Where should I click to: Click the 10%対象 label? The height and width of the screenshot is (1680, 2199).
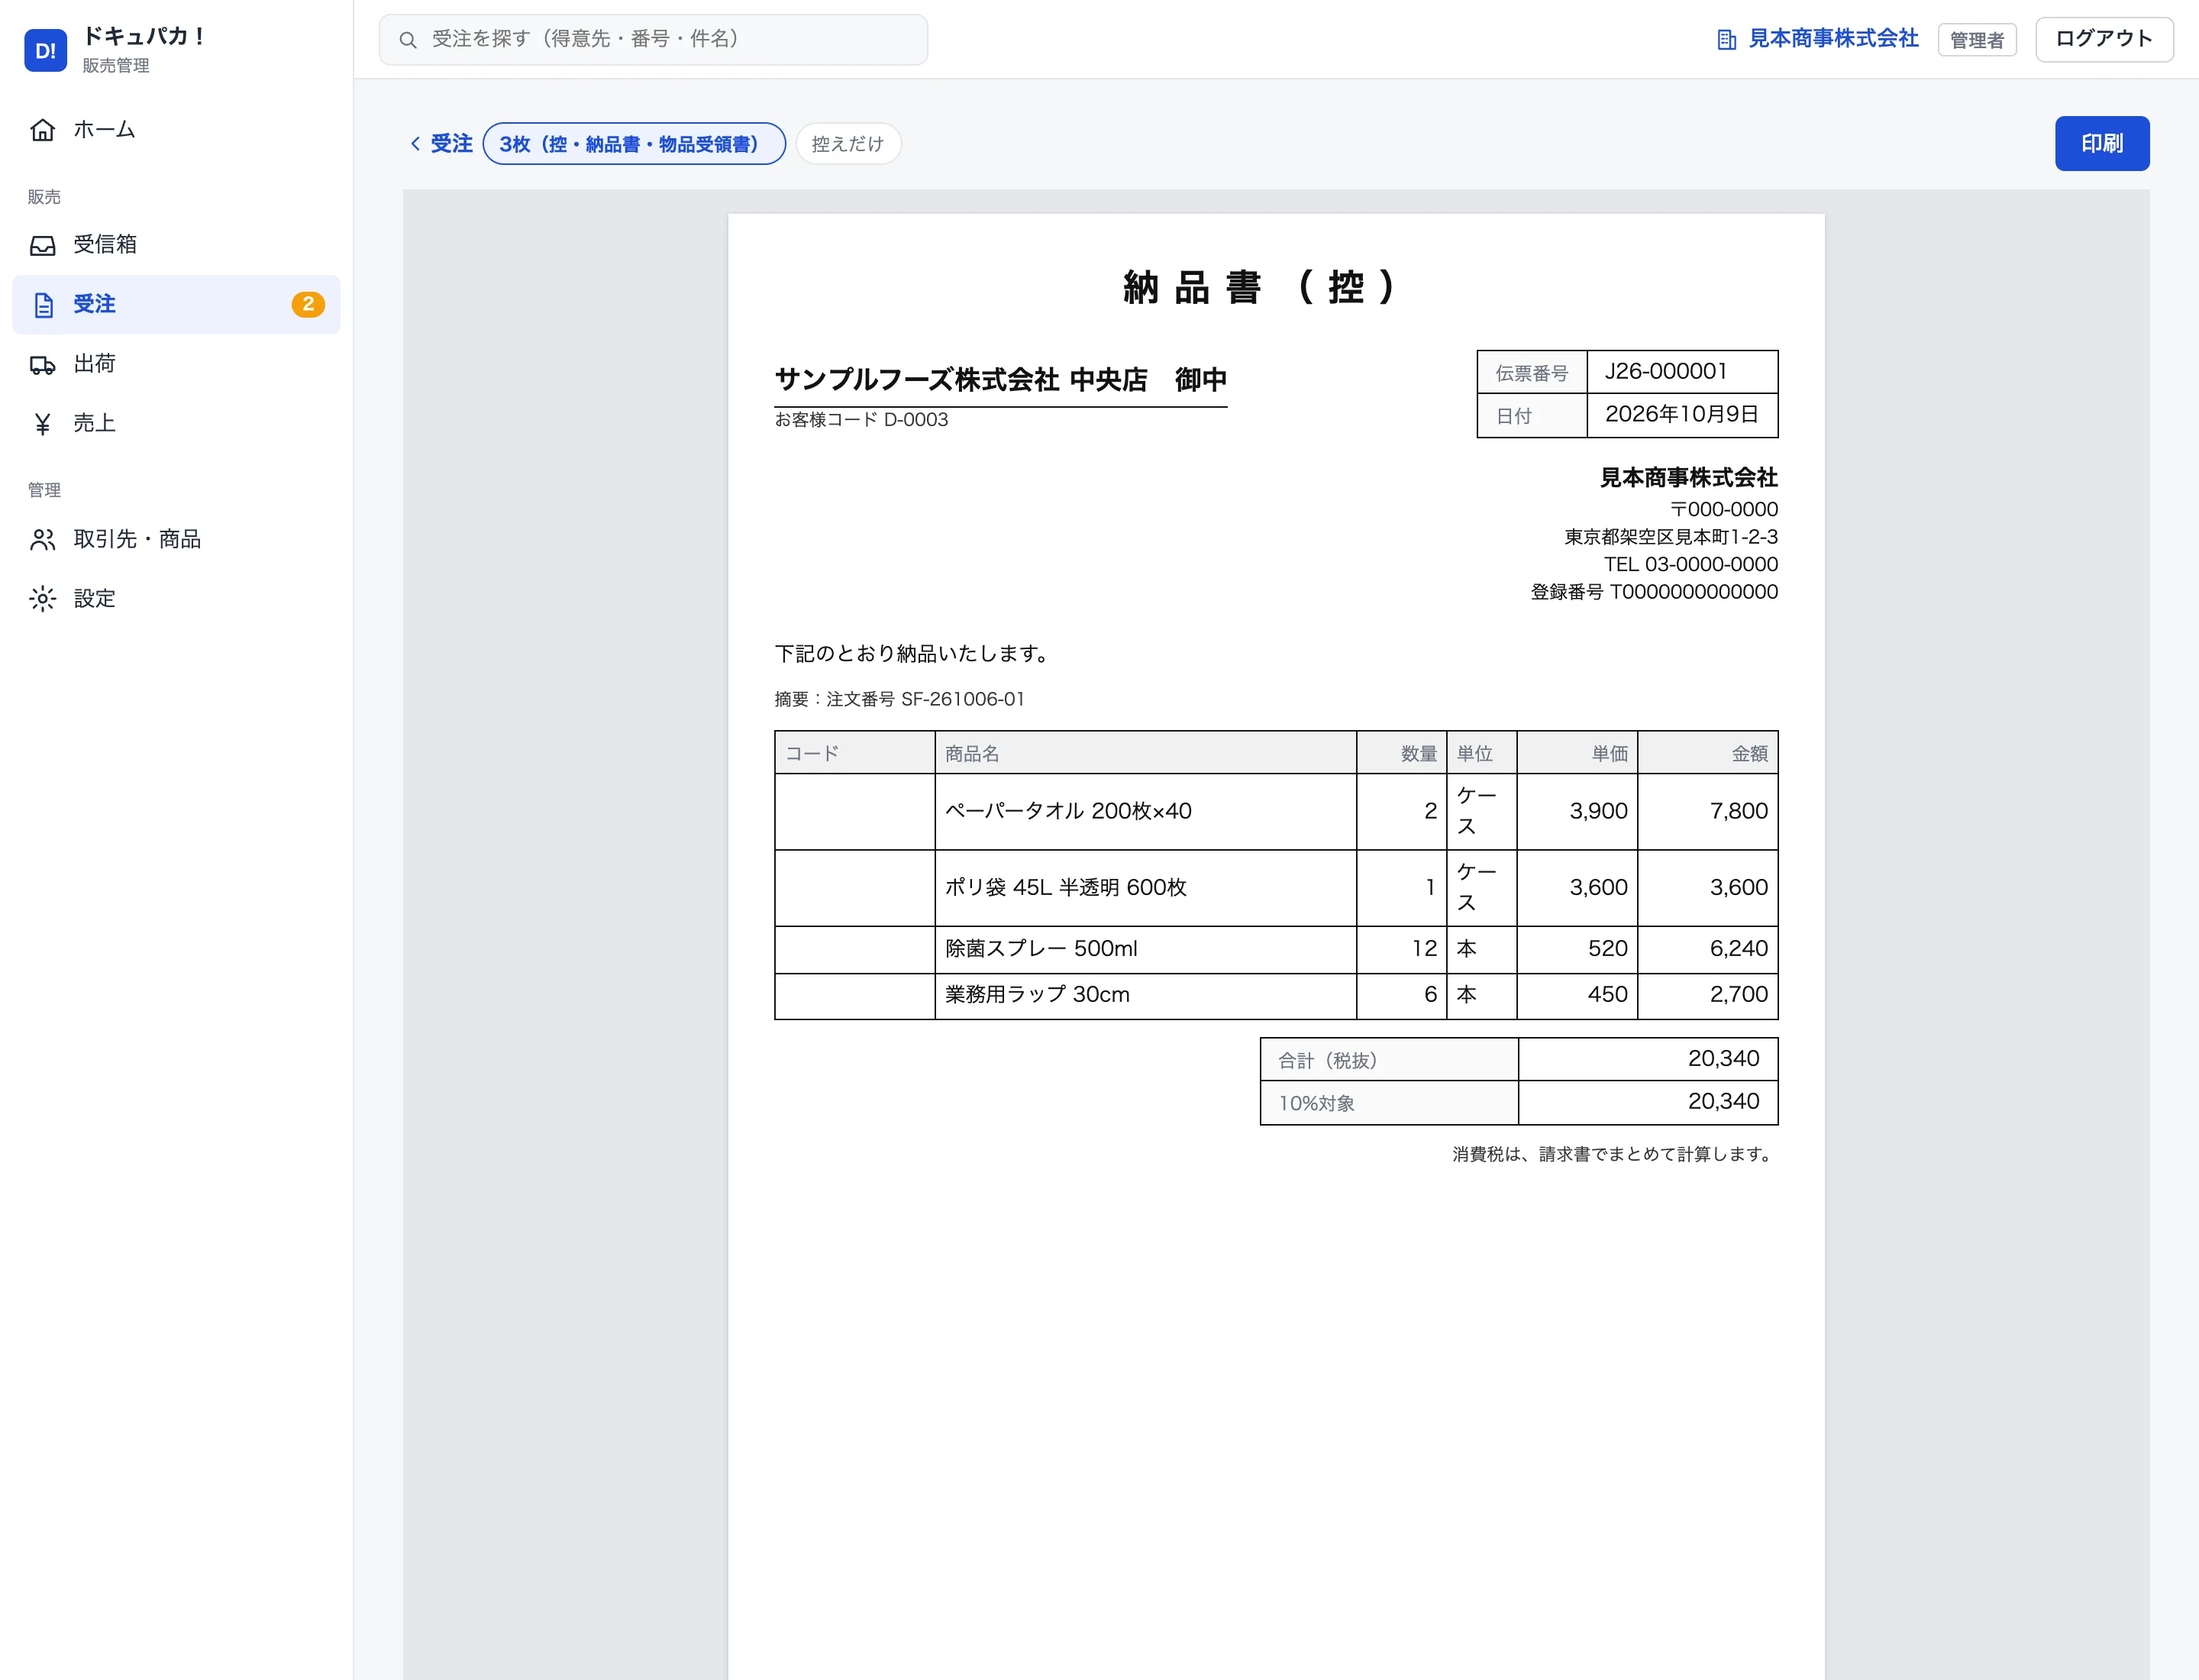pyautogui.click(x=1316, y=1104)
